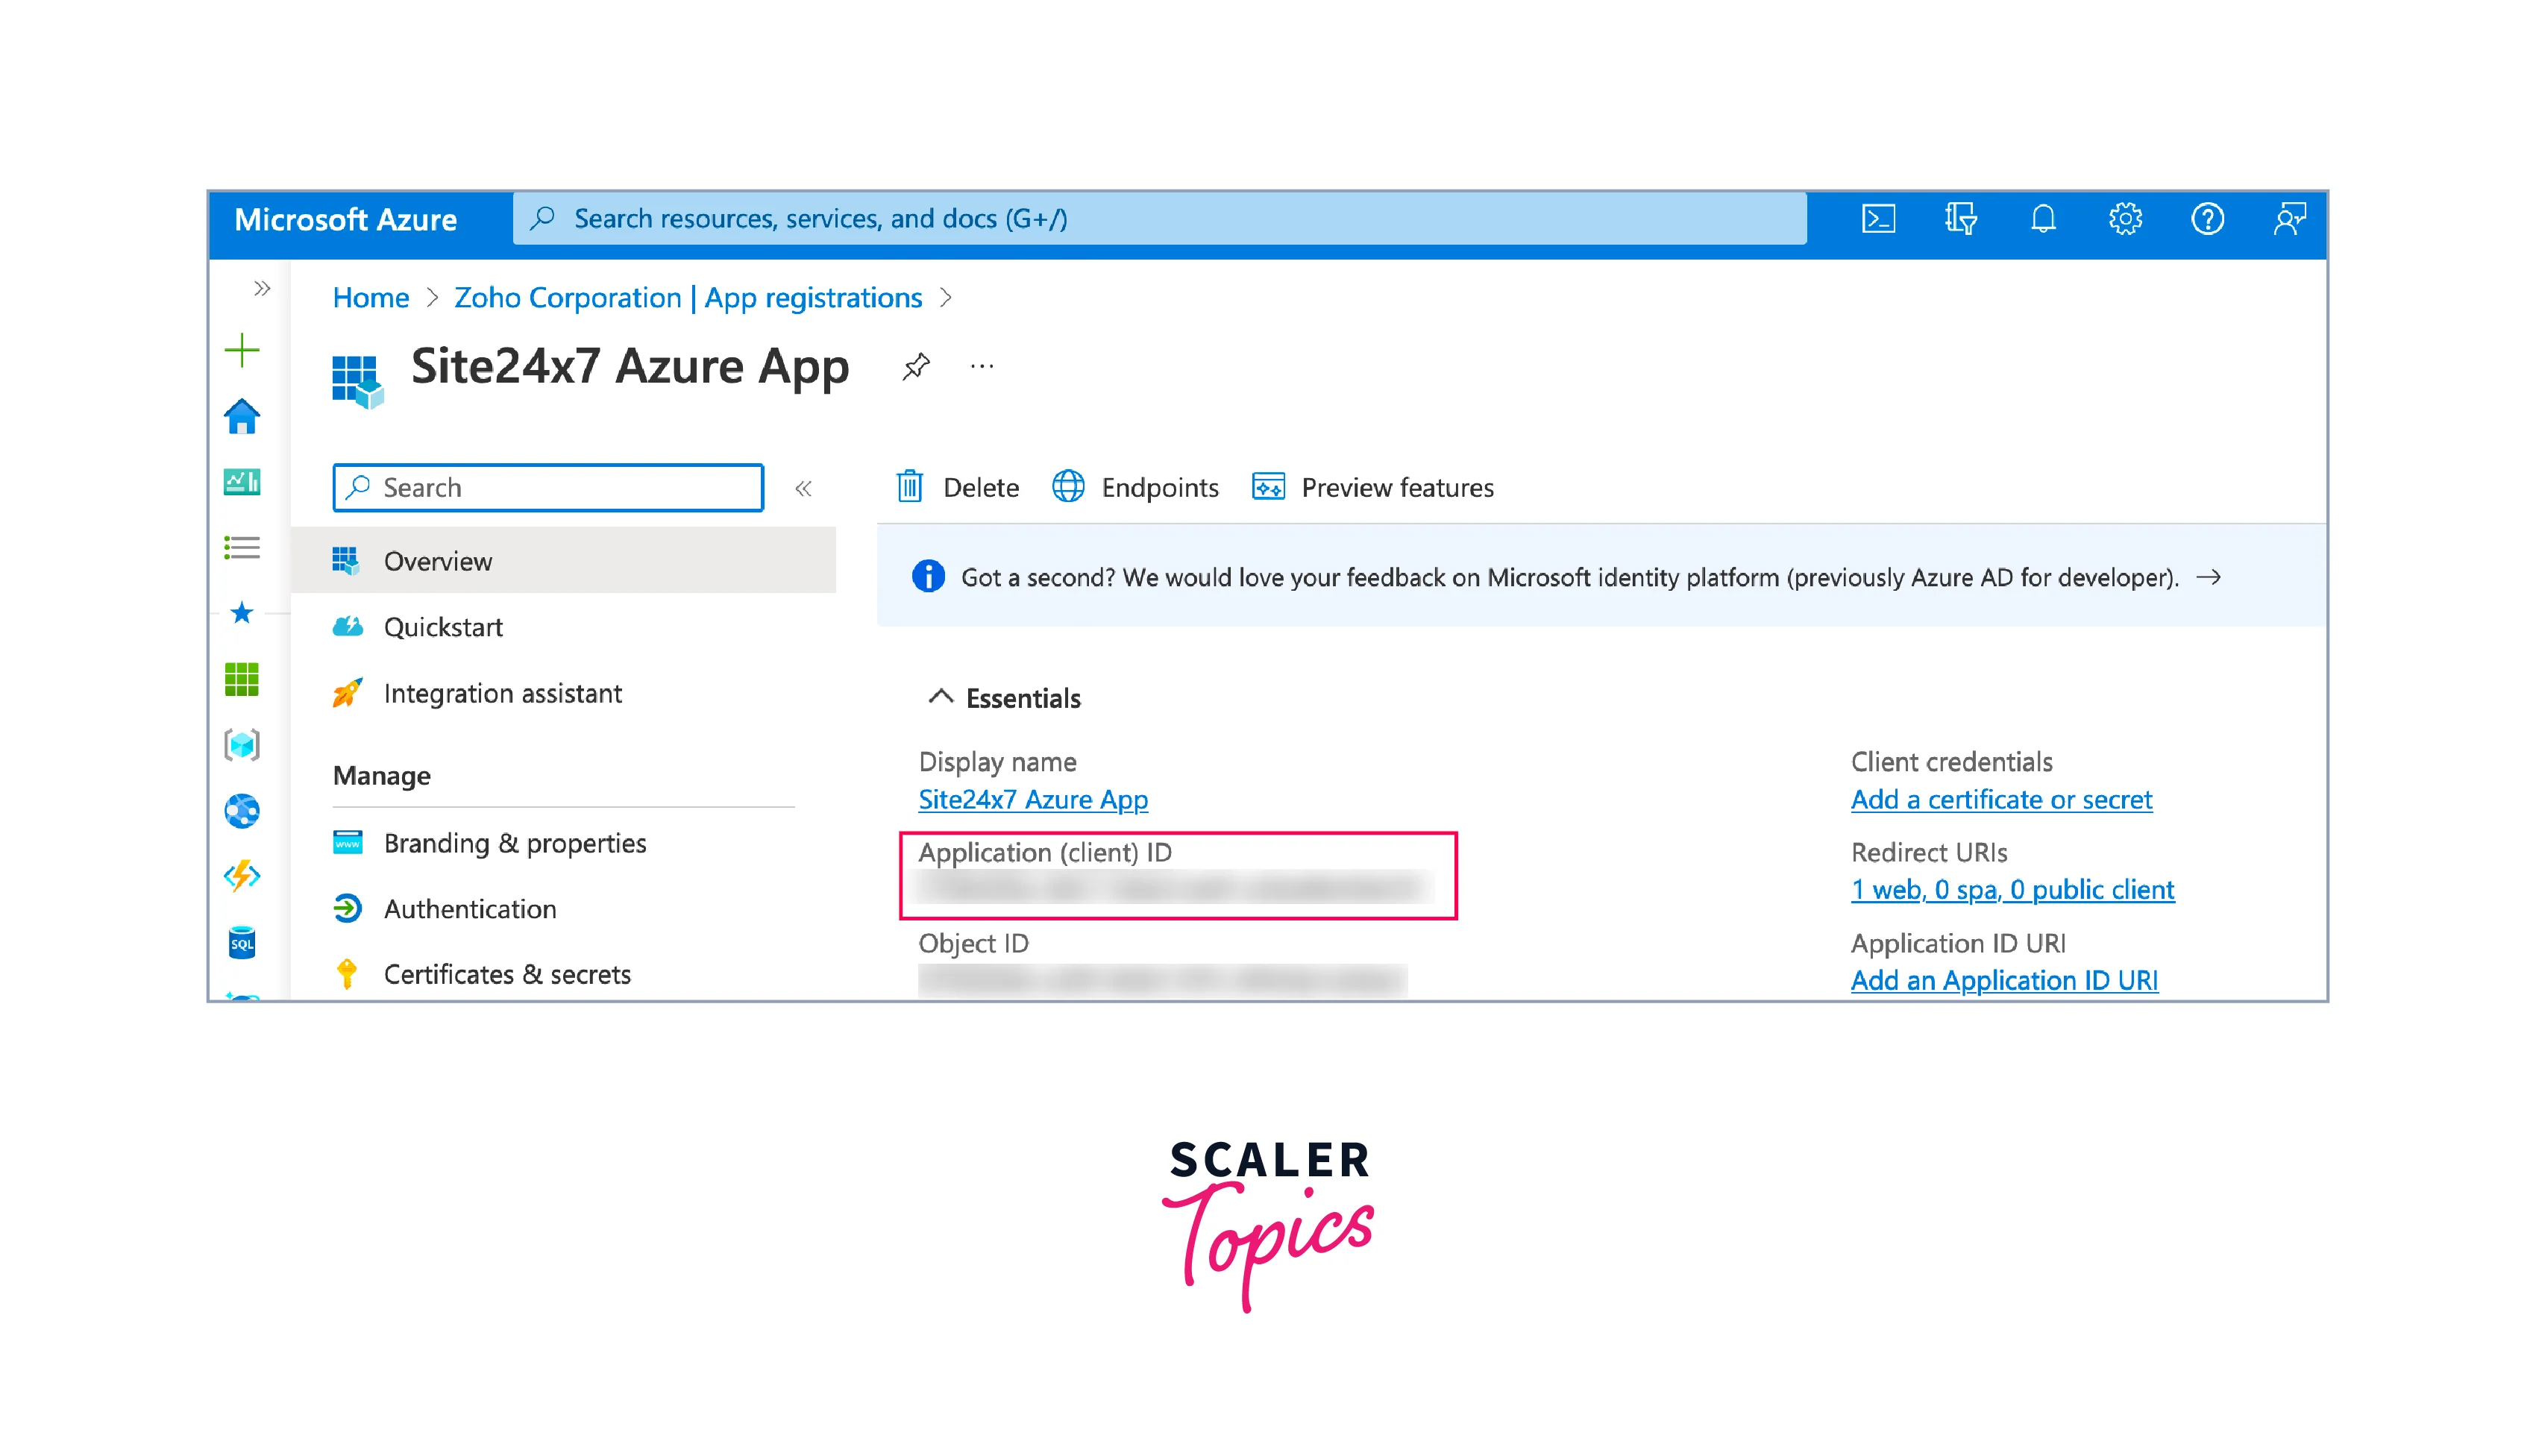Collapse the resource menu with double chevron
This screenshot has height=1456, width=2536.
point(803,488)
